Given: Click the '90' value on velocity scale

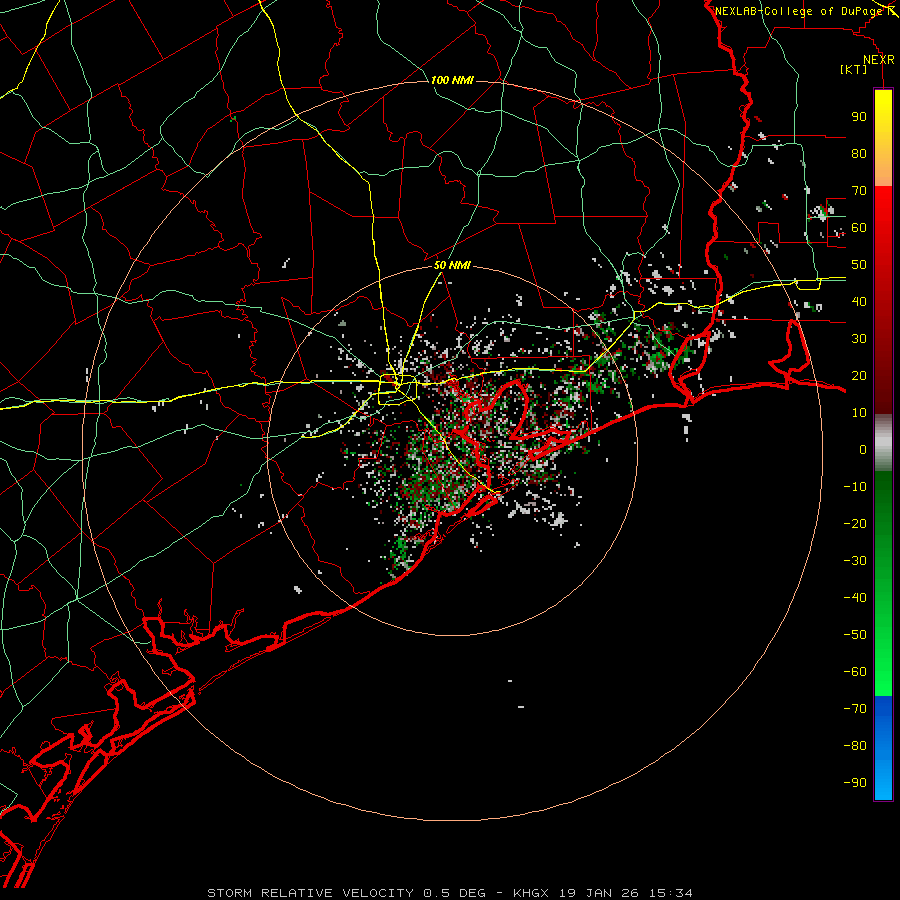Looking at the screenshot, I should (x=859, y=117).
